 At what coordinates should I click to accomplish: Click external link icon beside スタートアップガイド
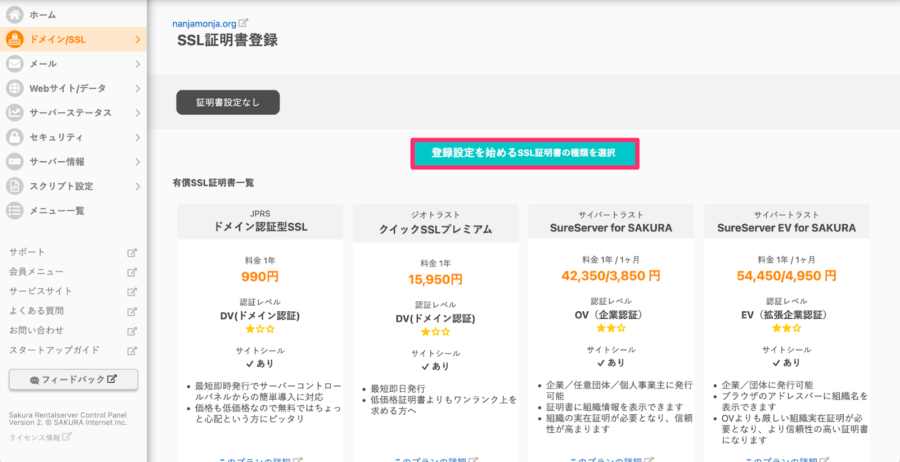132,351
